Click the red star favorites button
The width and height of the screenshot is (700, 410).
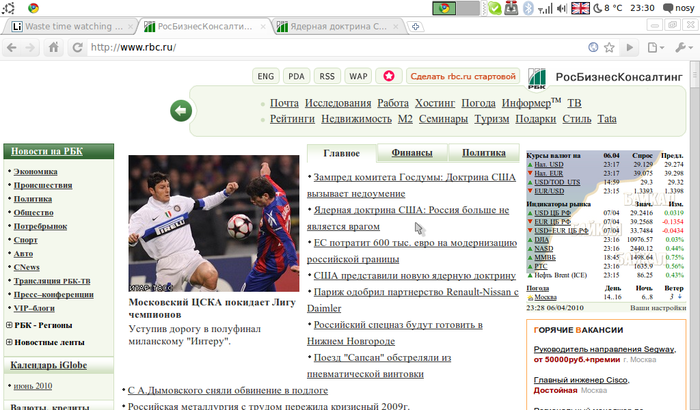coord(389,76)
